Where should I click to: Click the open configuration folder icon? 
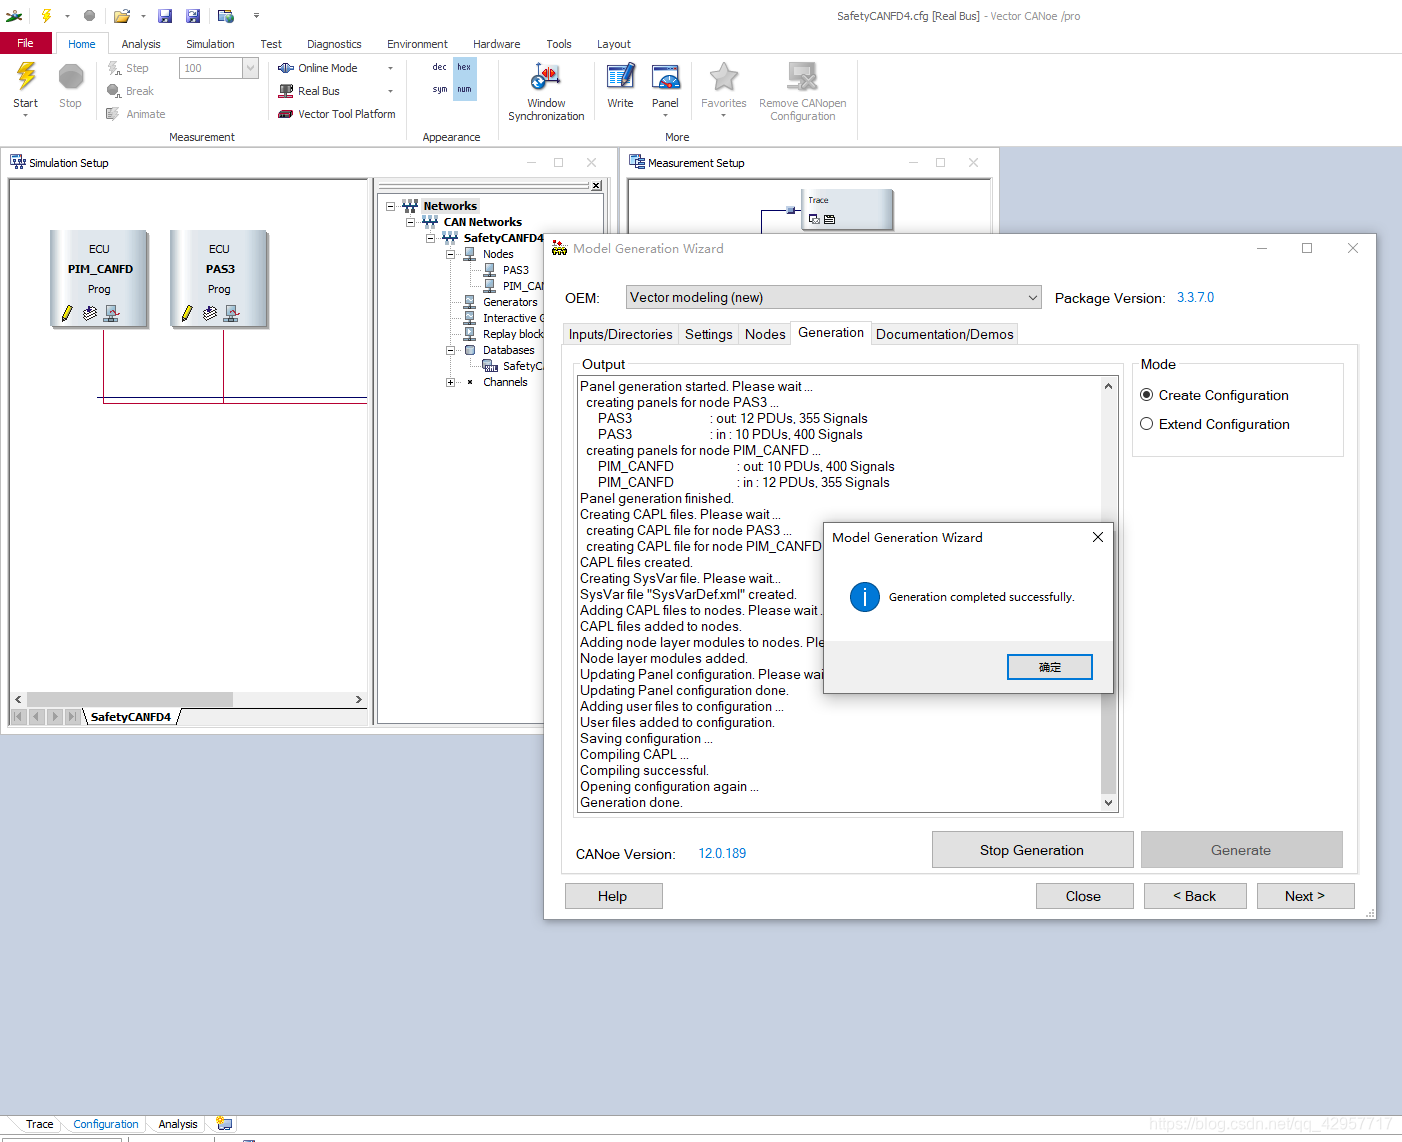pyautogui.click(x=122, y=16)
